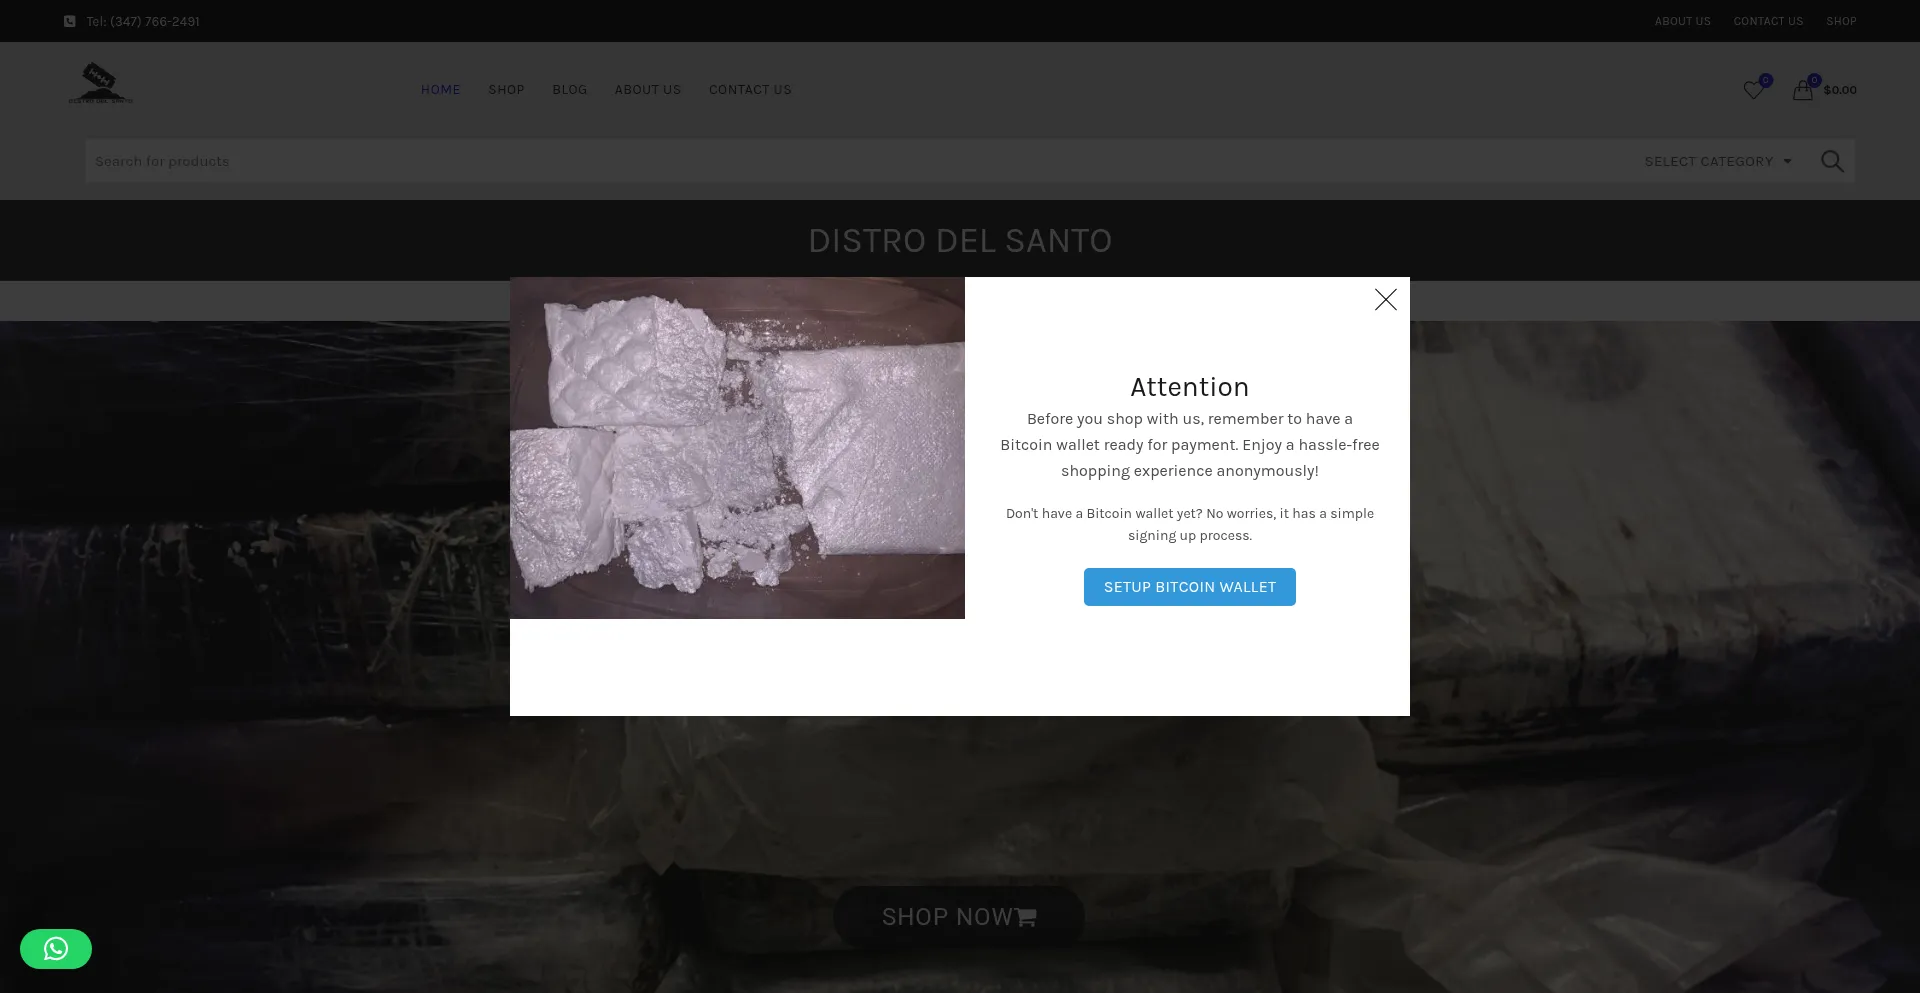Open the green WhatsApp chat bubble
Viewport: 1920px width, 993px height.
pos(56,948)
